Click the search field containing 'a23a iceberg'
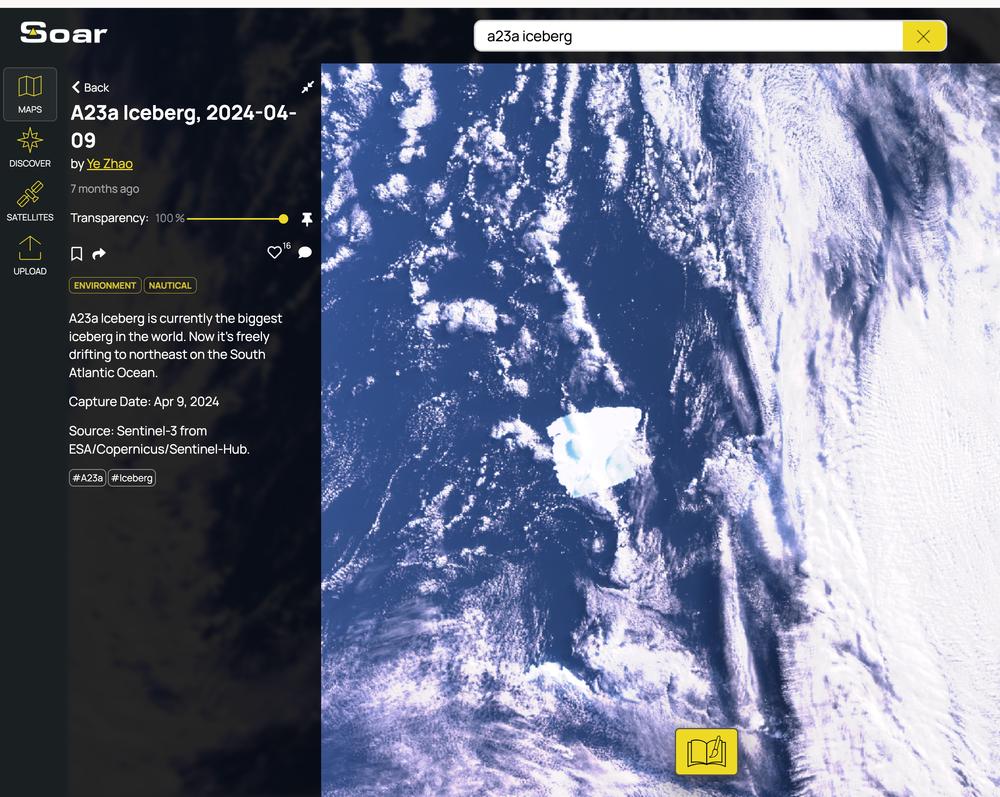 tap(689, 36)
